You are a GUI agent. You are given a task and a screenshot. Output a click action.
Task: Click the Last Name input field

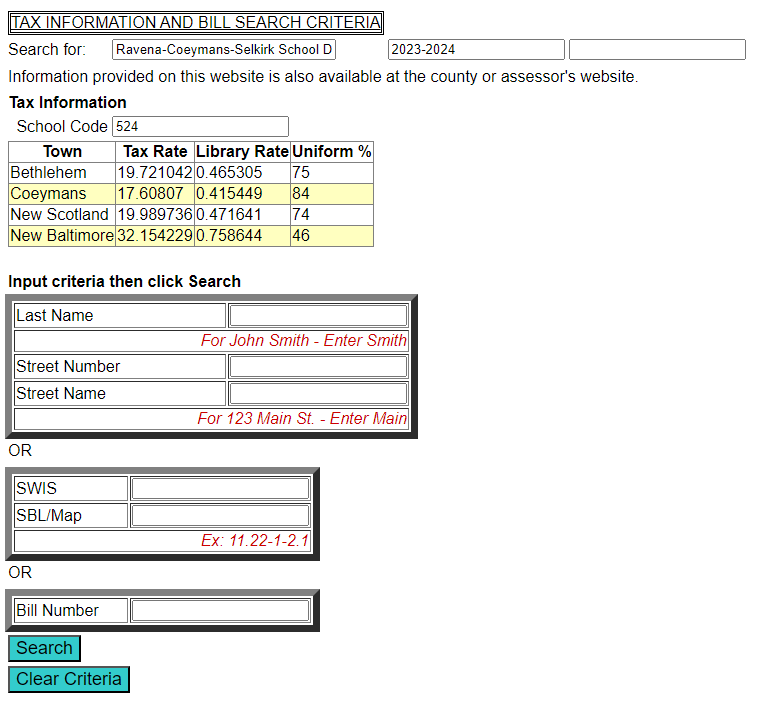[x=318, y=316]
